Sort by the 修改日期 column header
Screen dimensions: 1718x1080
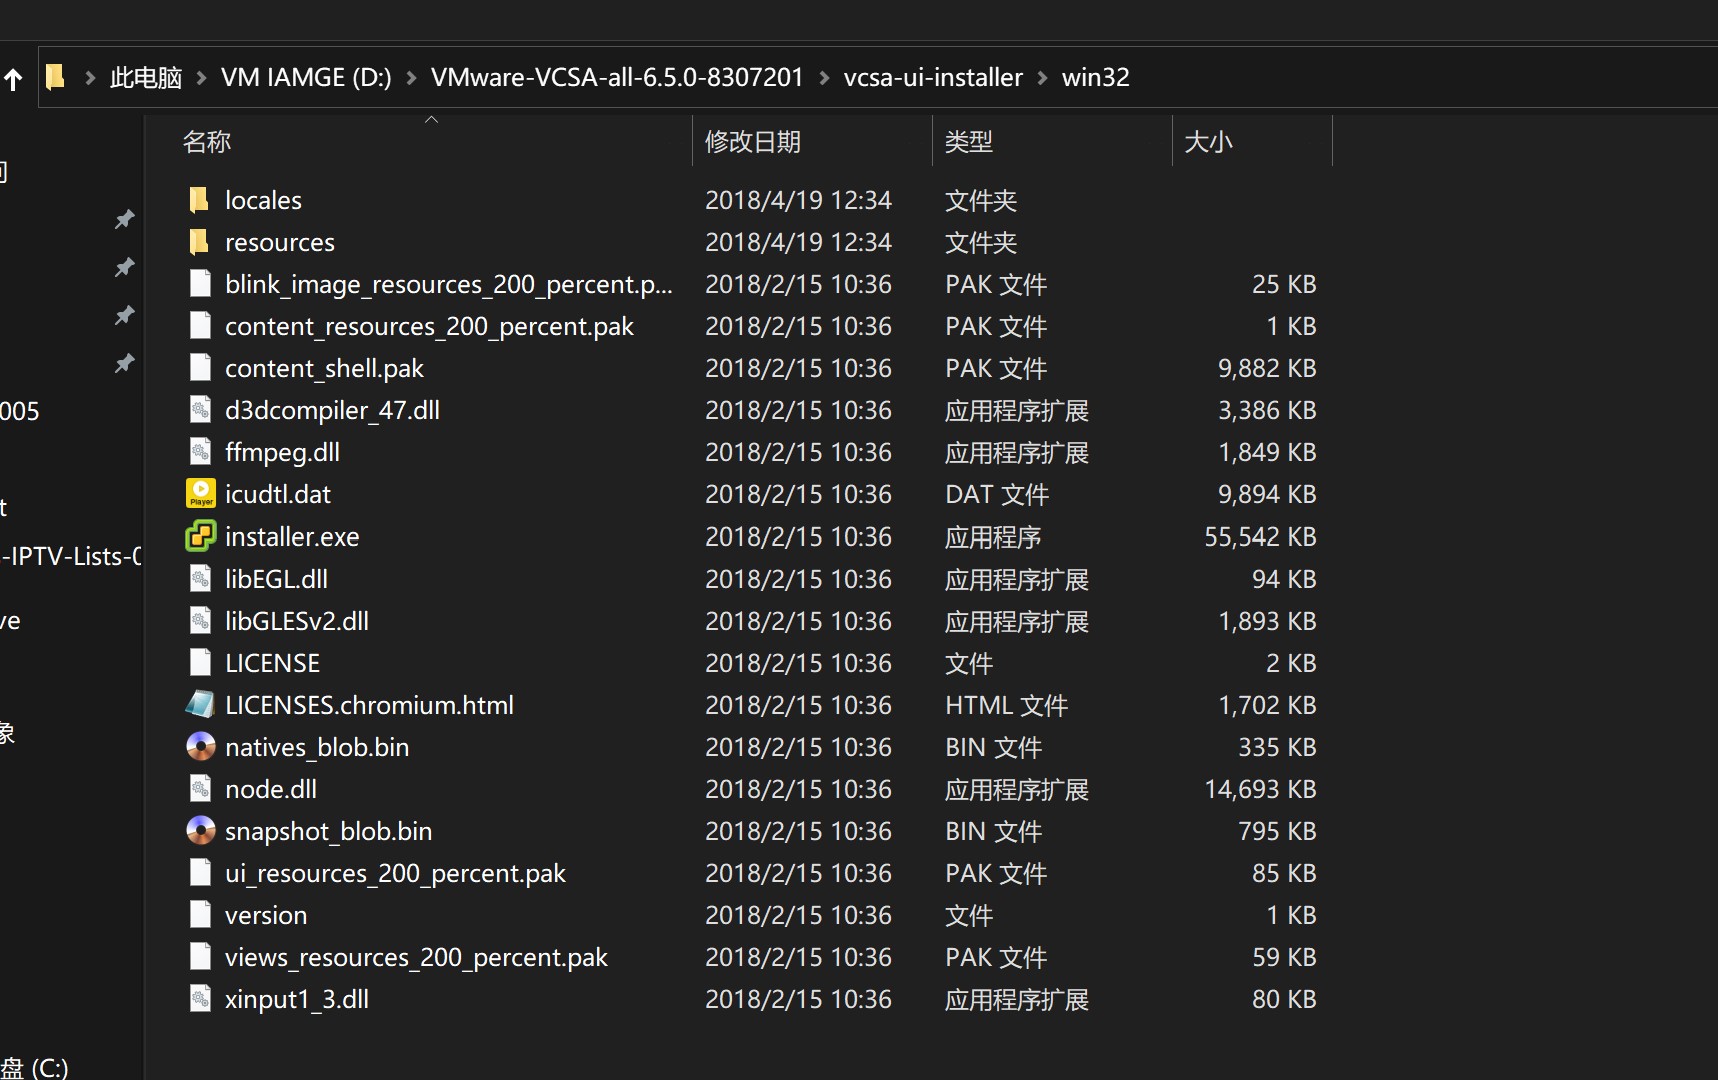pos(753,142)
